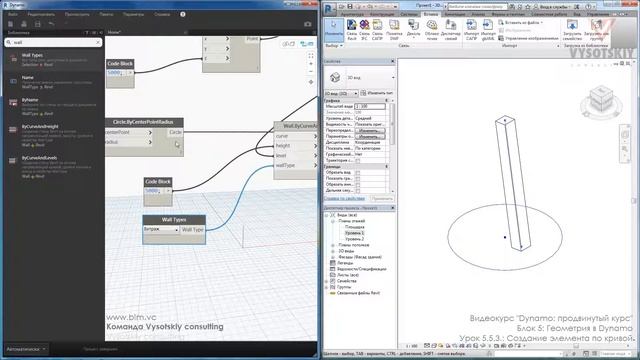Click the New file icon in Dynamo toolbar
Screen dimensions: 640x360
[x=11, y=24]
